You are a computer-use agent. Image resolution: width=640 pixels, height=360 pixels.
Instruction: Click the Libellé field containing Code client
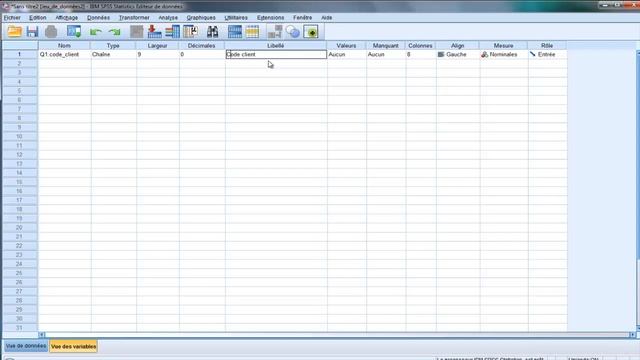point(276,54)
